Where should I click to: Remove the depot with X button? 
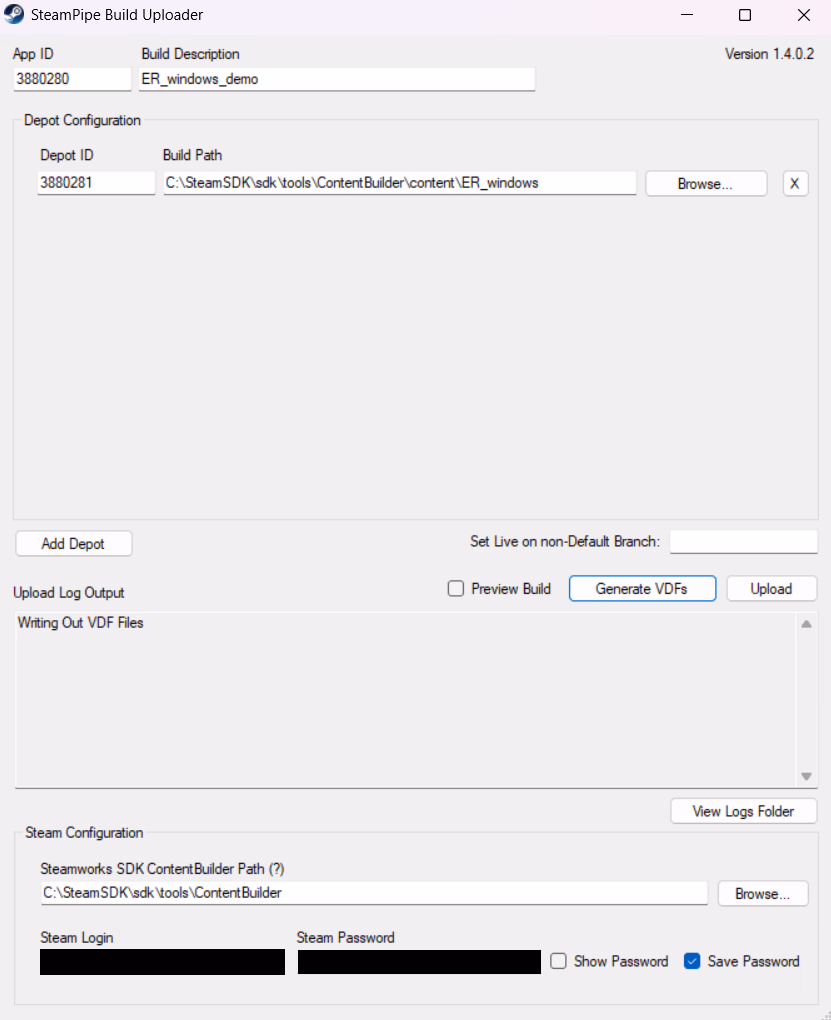tap(795, 184)
